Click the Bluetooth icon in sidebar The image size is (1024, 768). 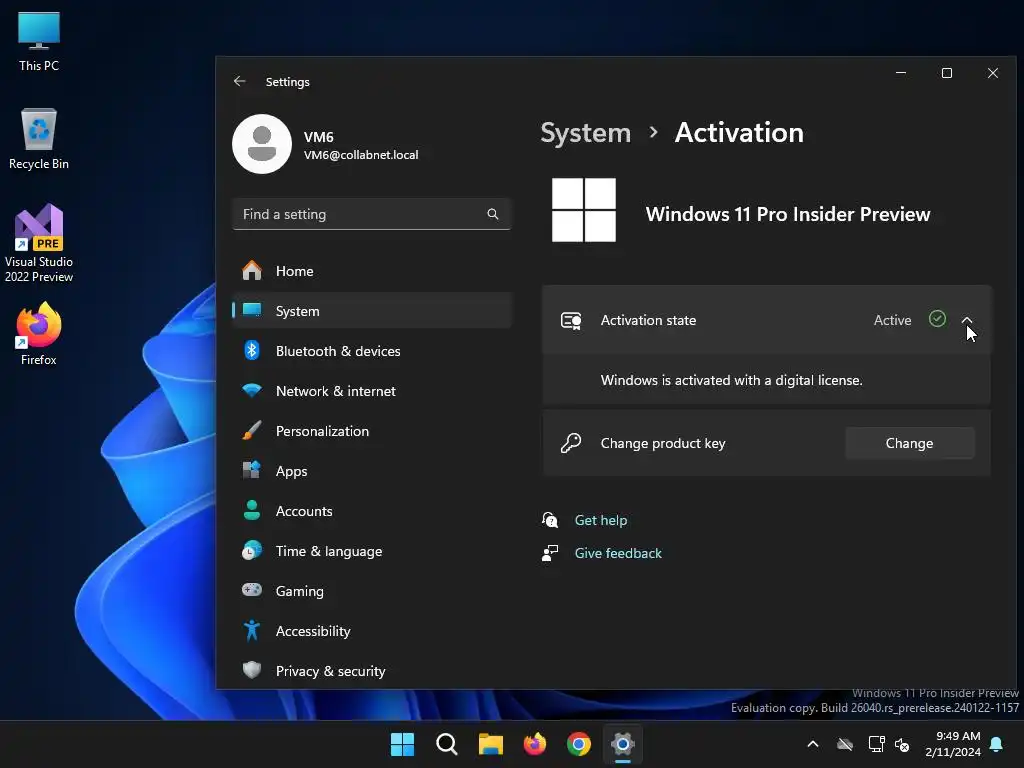(x=252, y=351)
